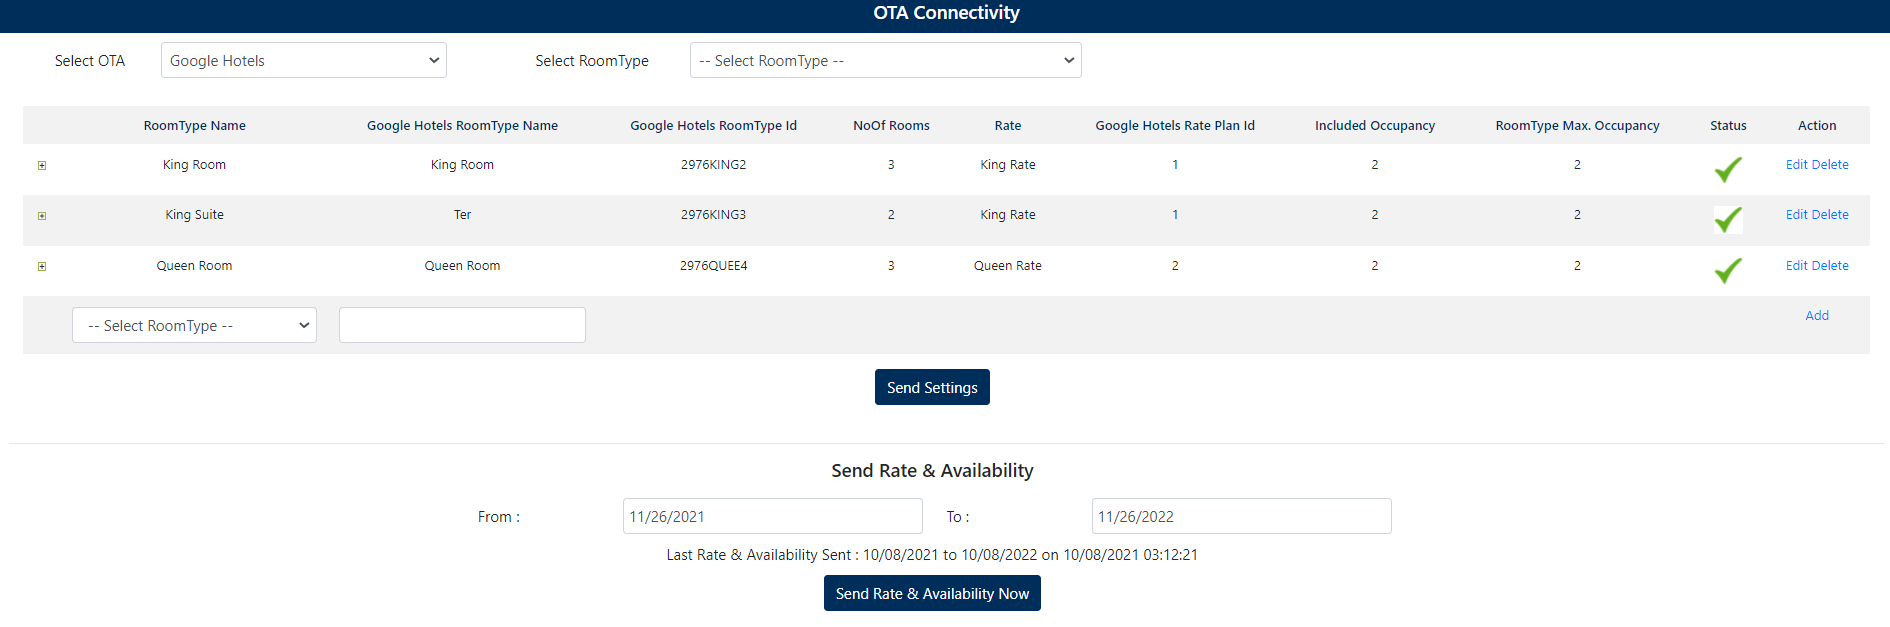Image resolution: width=1890 pixels, height=627 pixels.
Task: Delete the King Suite row
Action: [1830, 215]
